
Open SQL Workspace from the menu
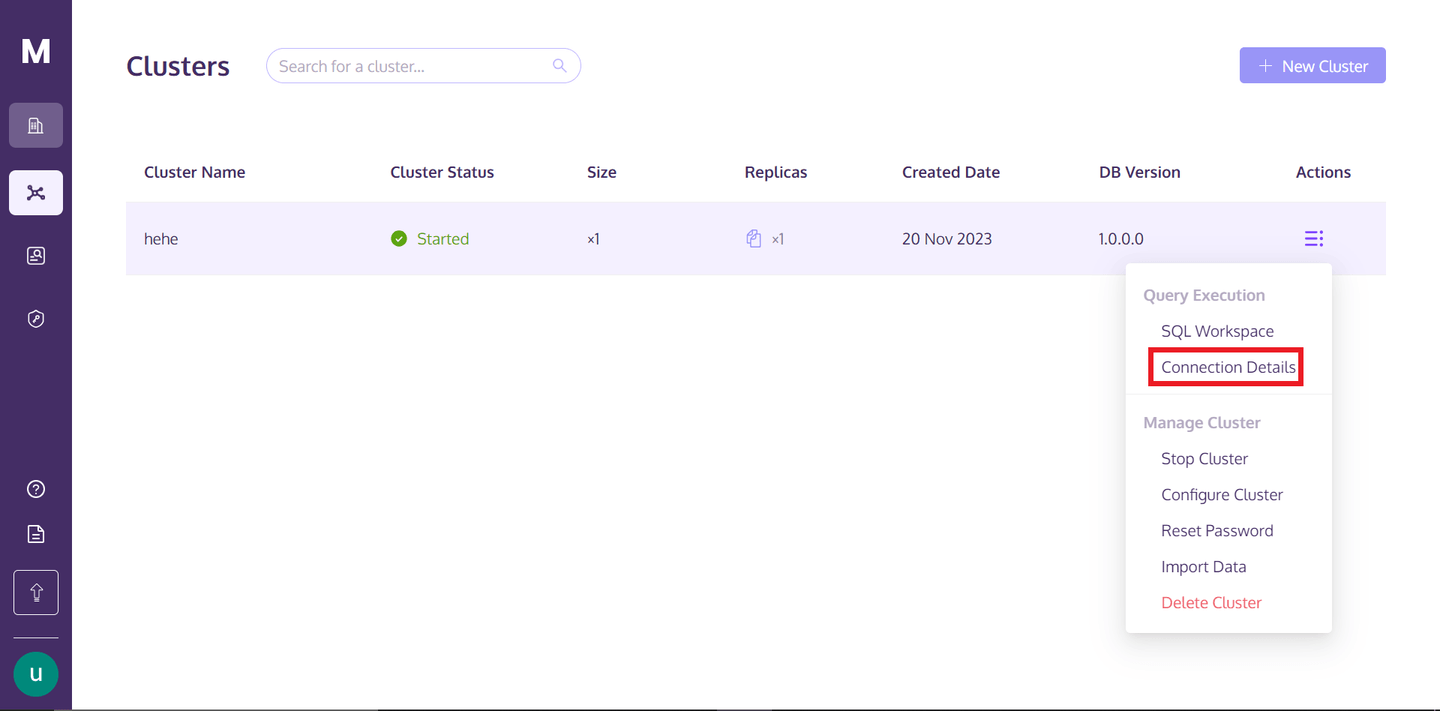[x=1217, y=331]
